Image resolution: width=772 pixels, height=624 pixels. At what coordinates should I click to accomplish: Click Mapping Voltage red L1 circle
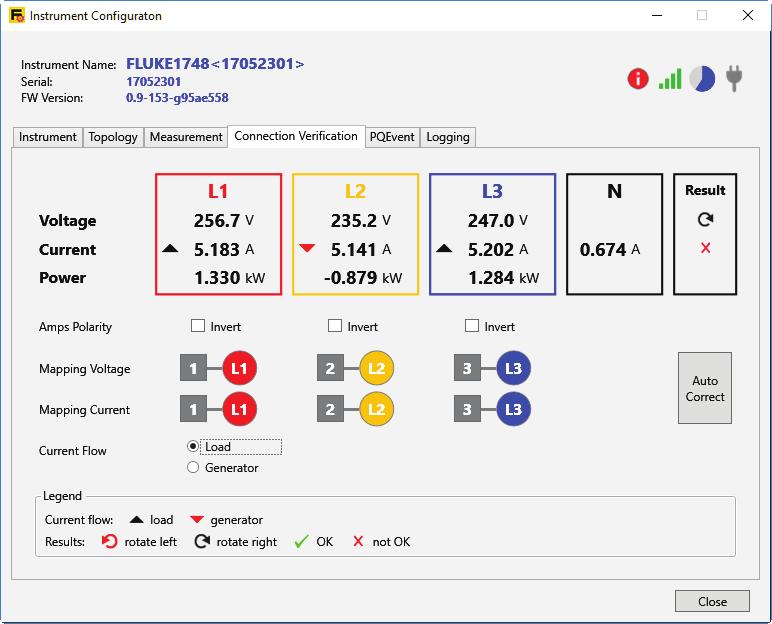coord(239,368)
